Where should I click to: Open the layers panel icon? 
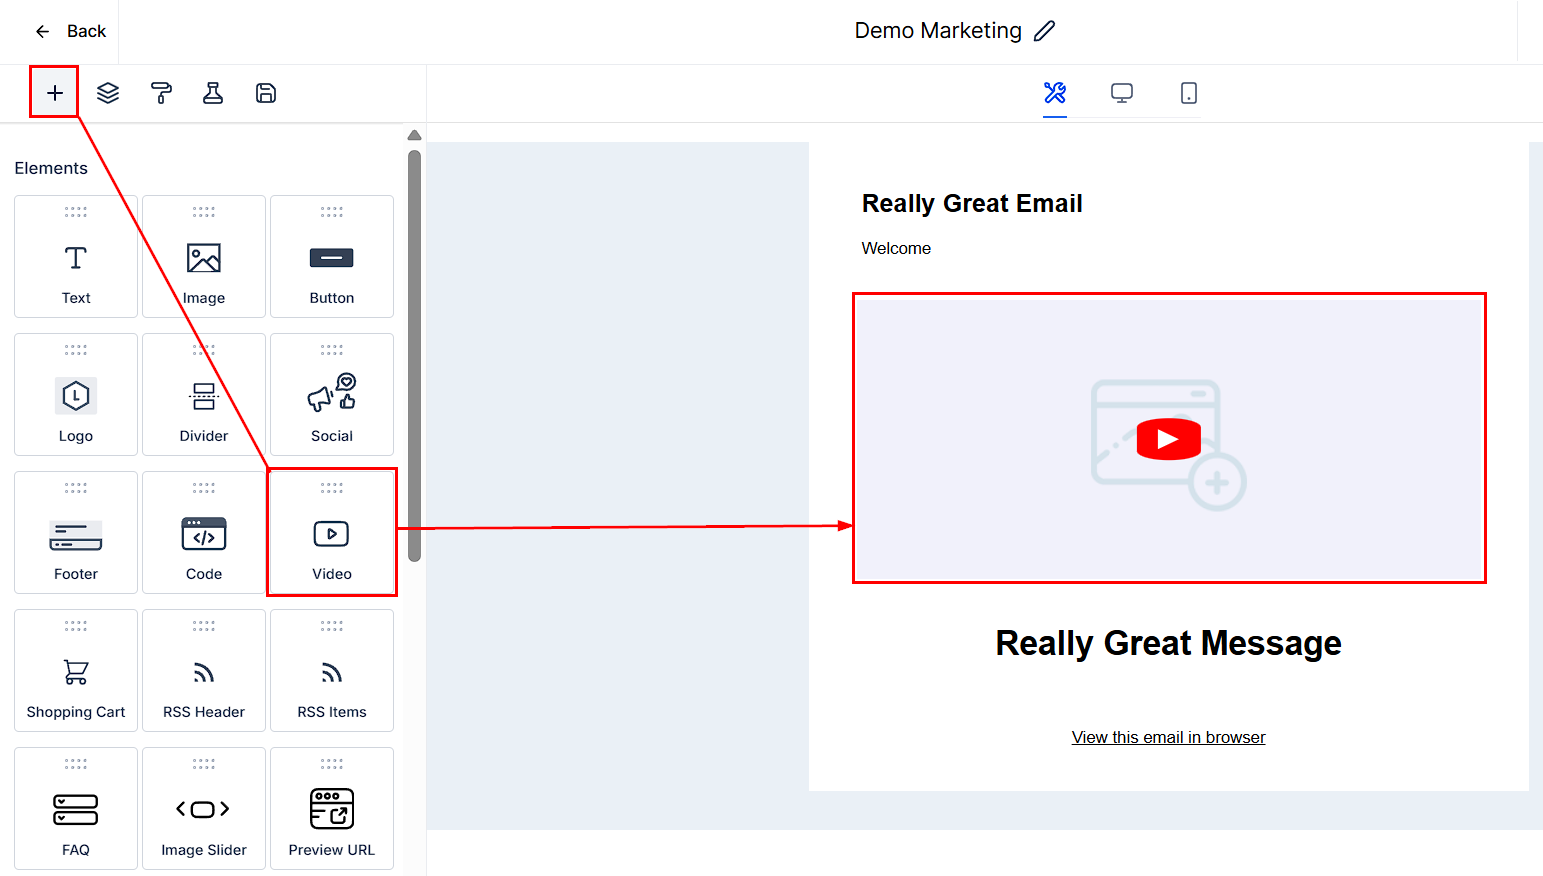108,93
